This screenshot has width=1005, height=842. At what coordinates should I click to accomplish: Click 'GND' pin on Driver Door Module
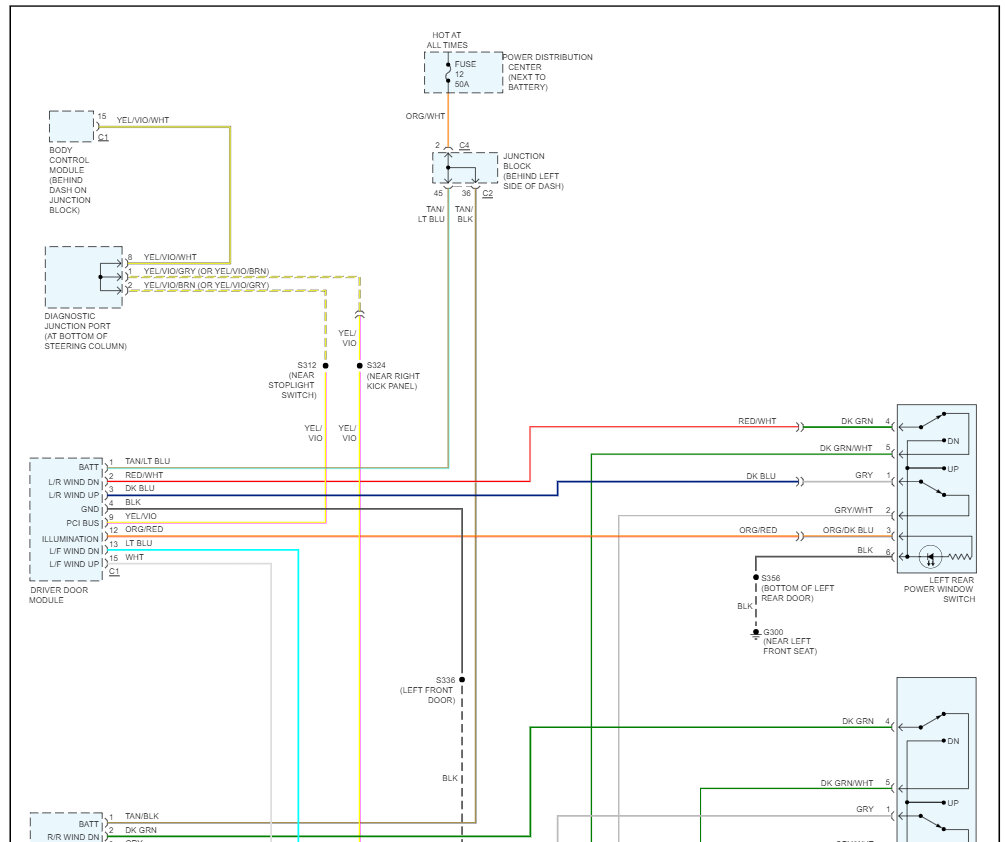(x=90, y=509)
